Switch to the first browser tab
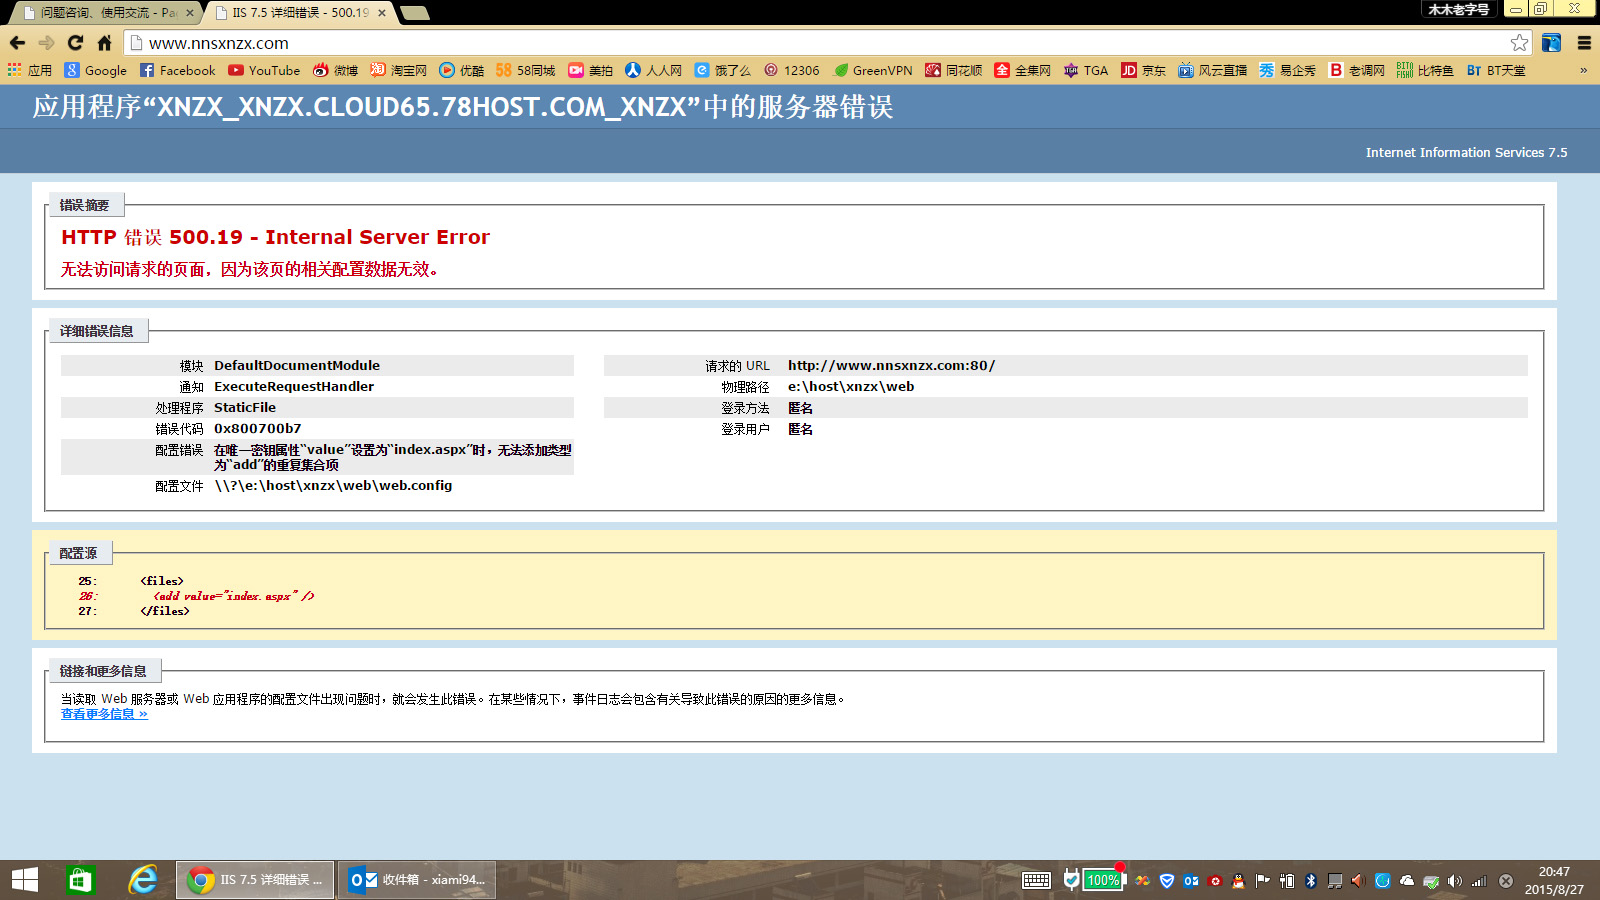 point(105,13)
